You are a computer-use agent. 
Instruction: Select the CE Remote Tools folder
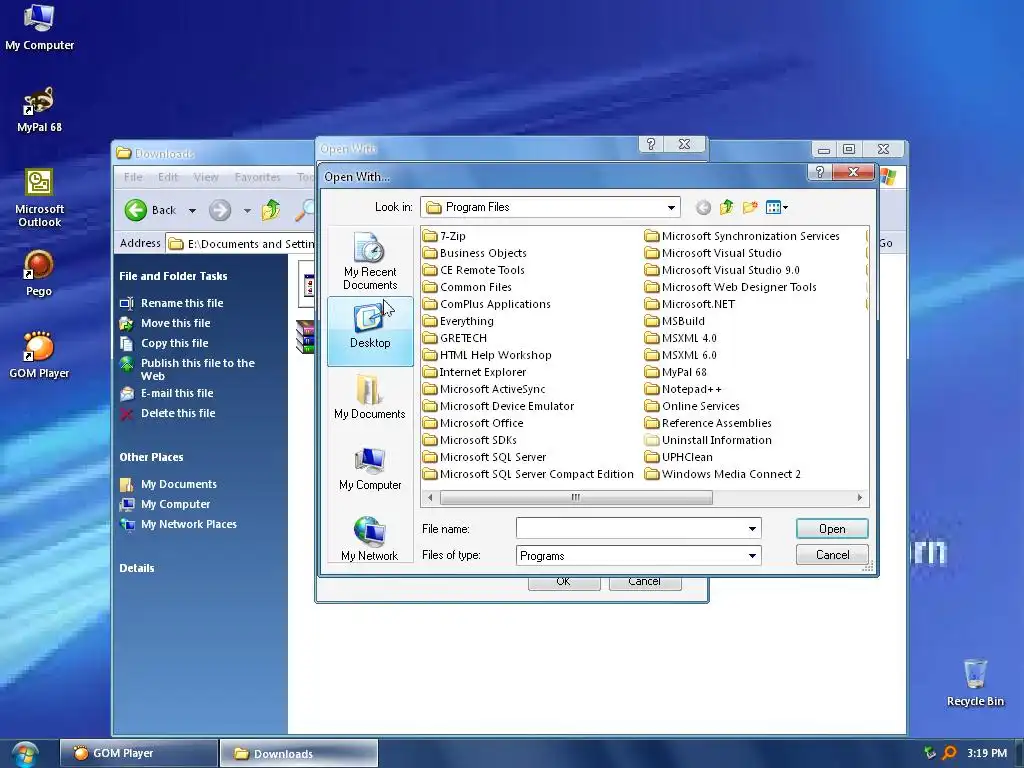click(x=473, y=270)
